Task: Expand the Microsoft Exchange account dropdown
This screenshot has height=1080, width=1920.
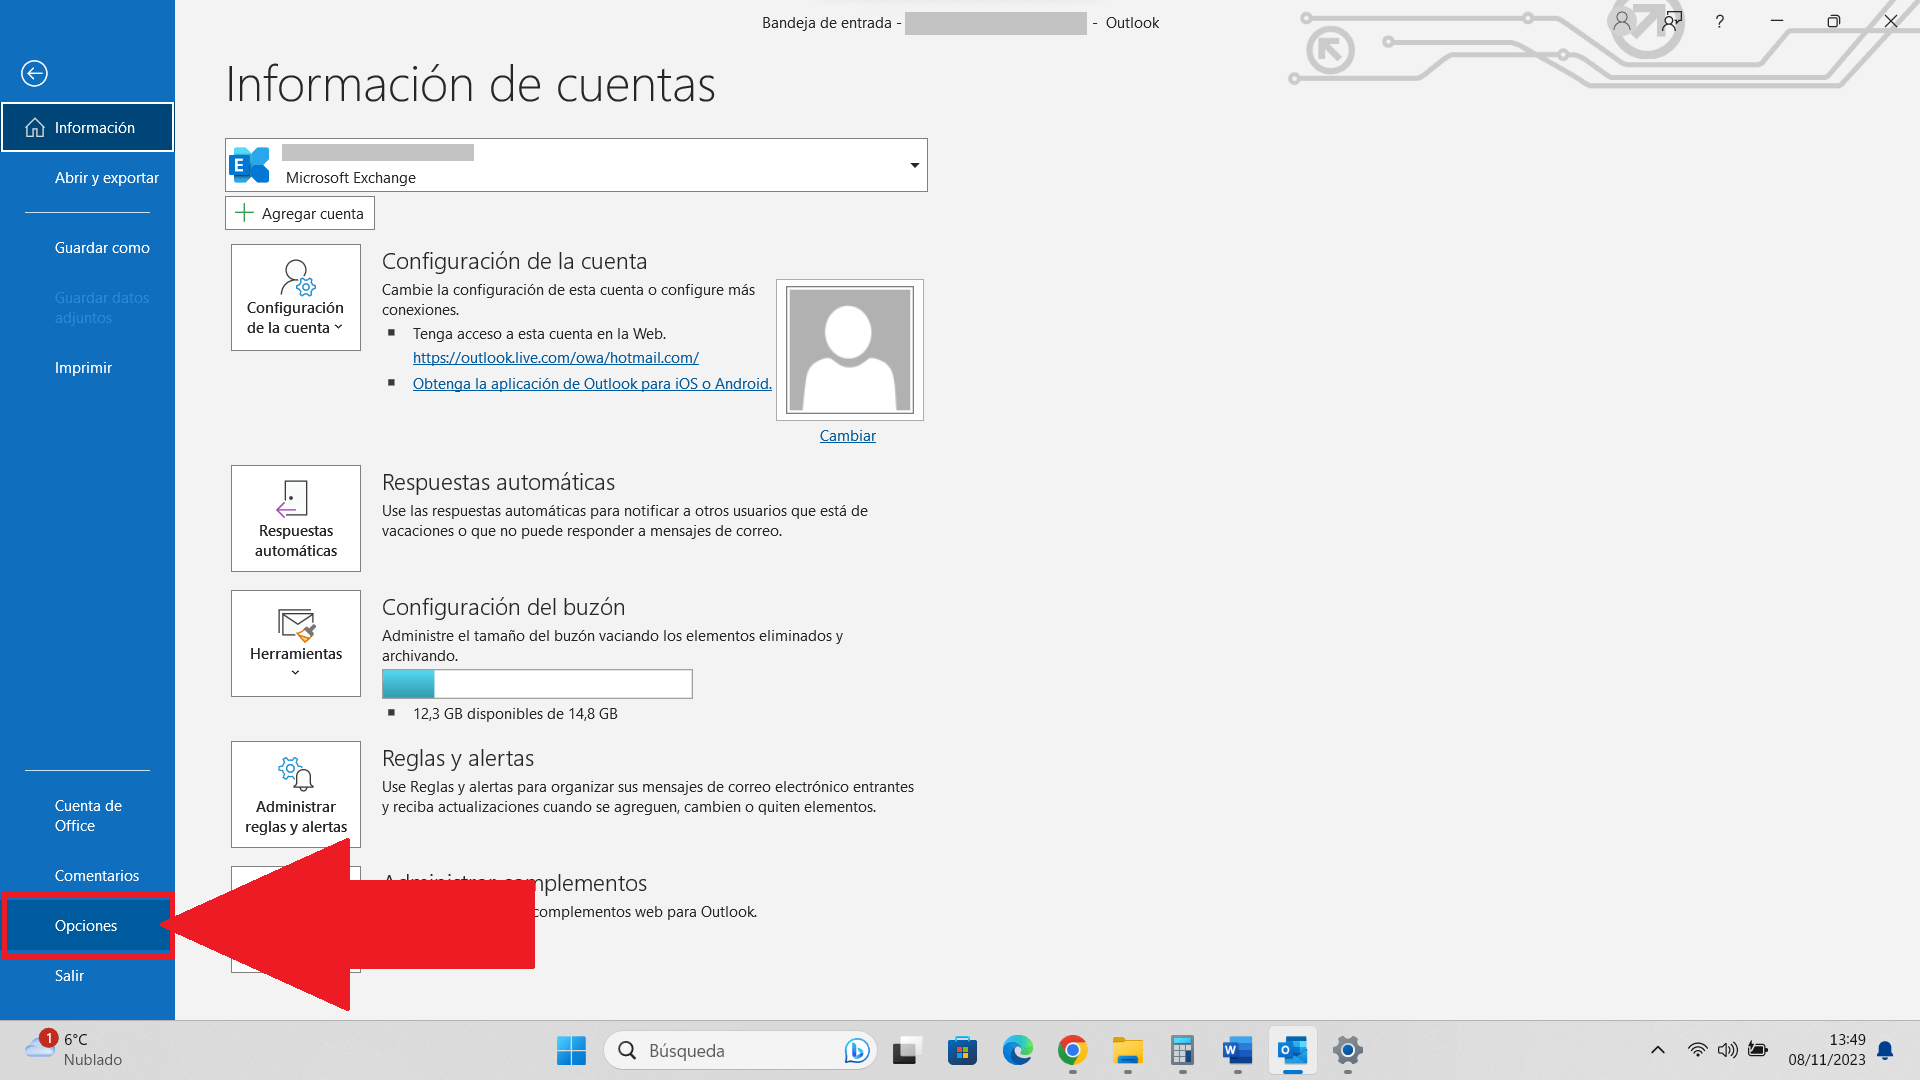Action: point(914,164)
